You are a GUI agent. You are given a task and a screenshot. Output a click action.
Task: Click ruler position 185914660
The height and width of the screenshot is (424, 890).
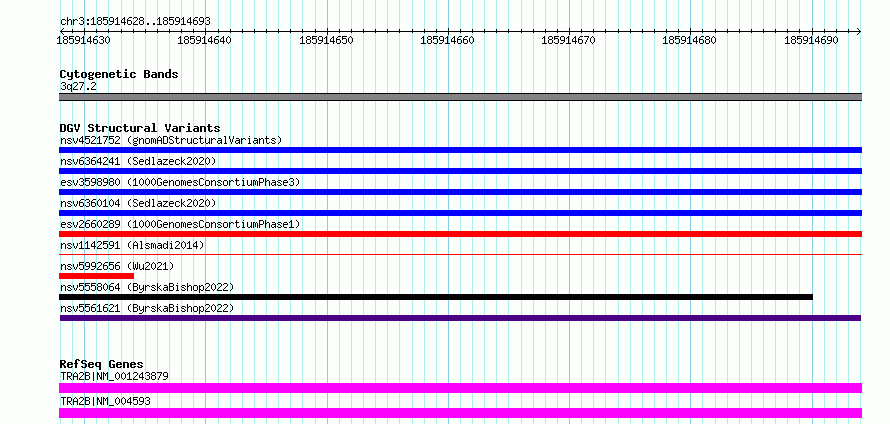pos(448,40)
